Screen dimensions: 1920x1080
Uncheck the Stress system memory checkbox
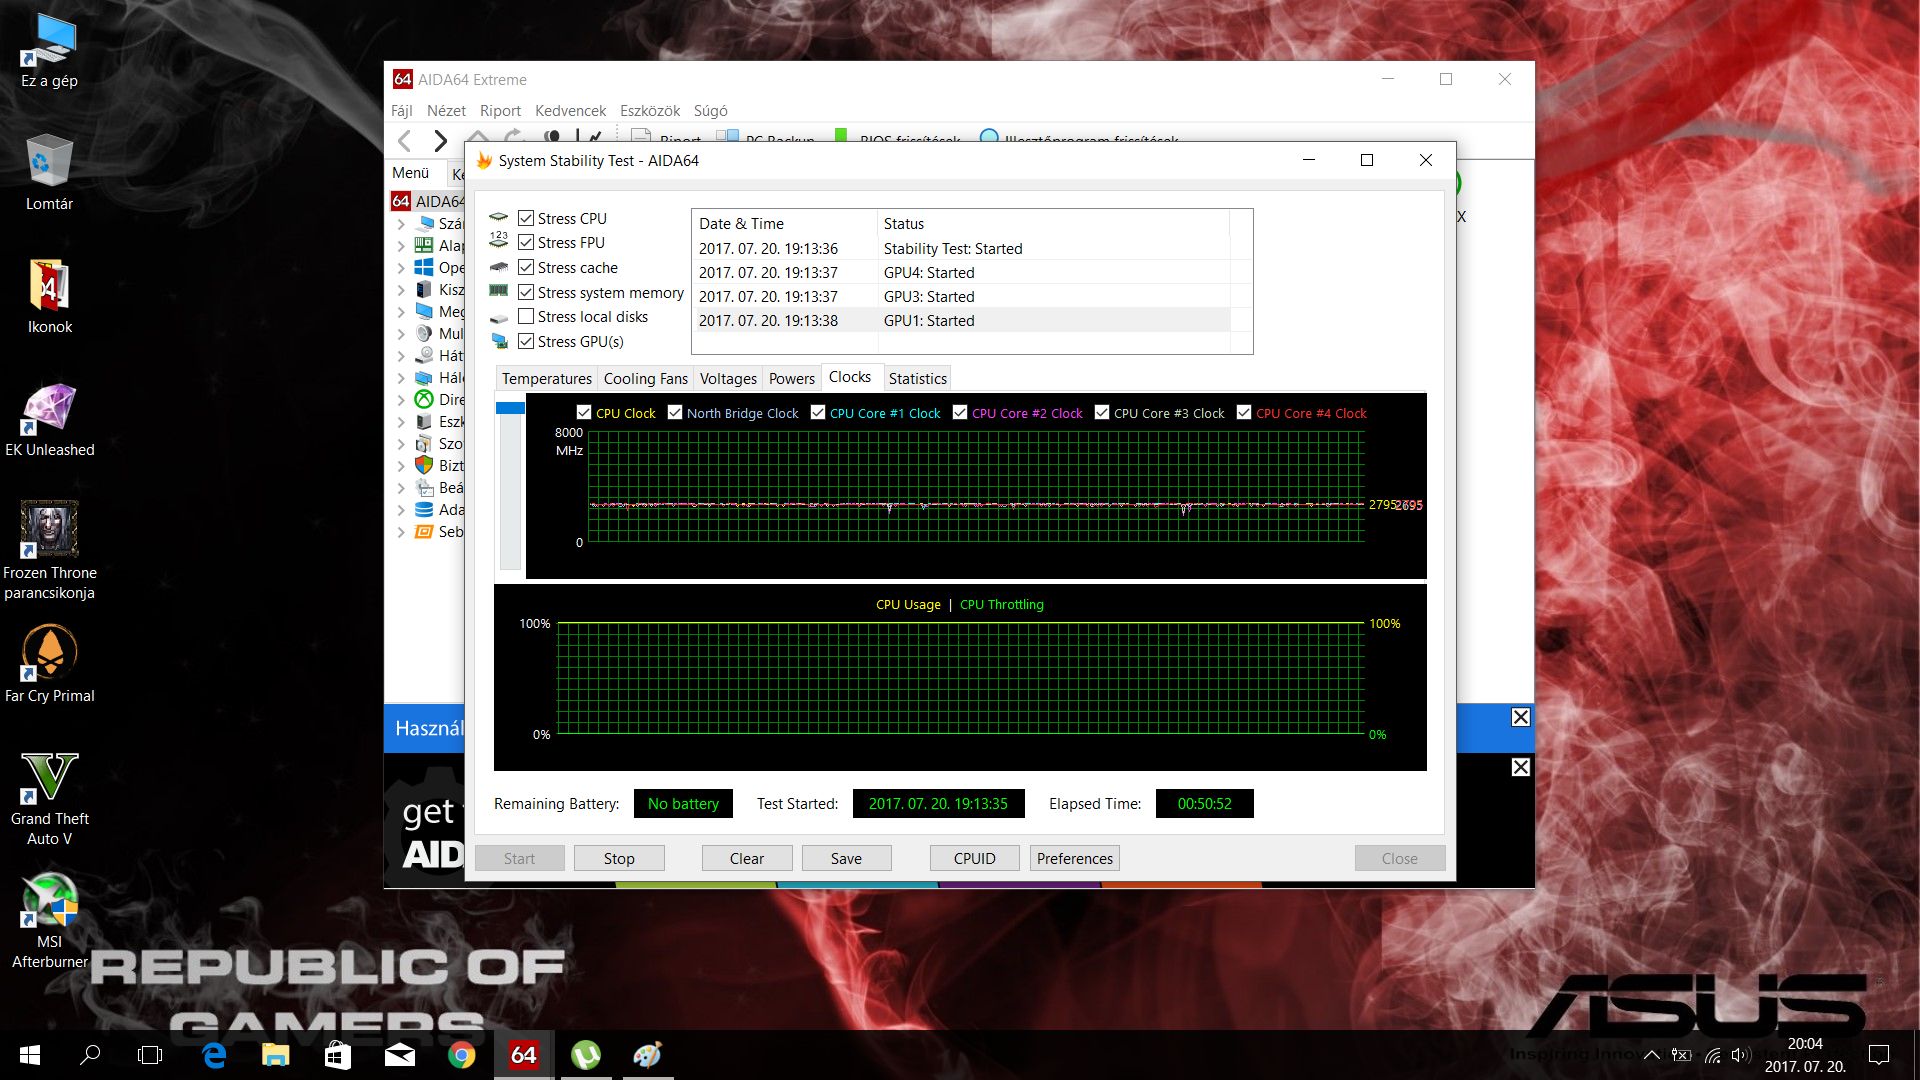526,292
